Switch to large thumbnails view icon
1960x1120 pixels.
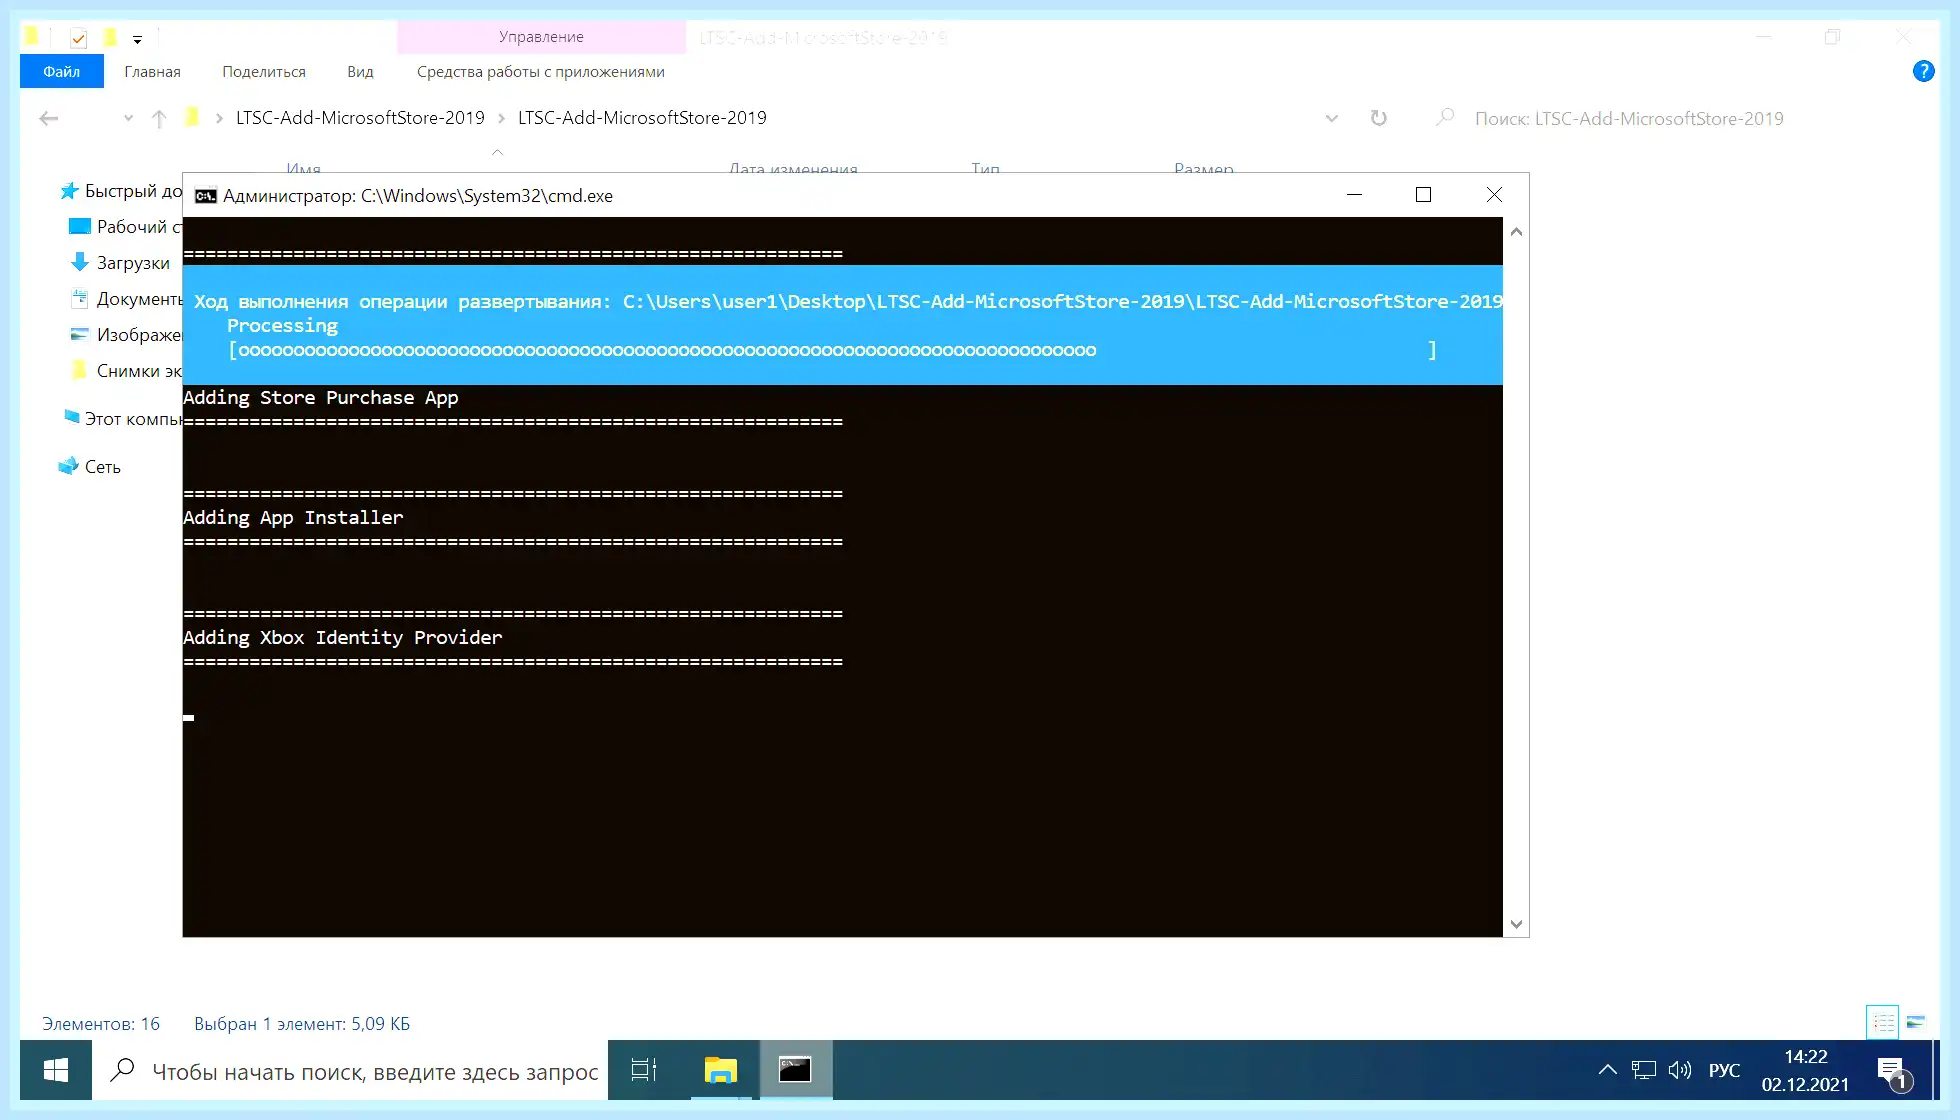(1916, 1022)
